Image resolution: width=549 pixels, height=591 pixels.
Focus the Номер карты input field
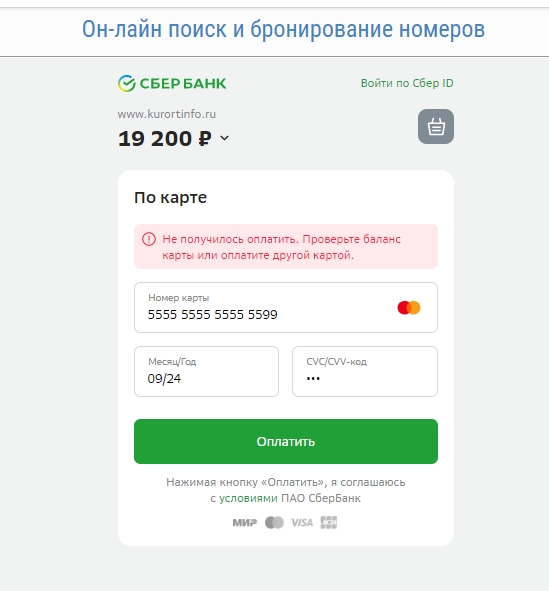[286, 308]
